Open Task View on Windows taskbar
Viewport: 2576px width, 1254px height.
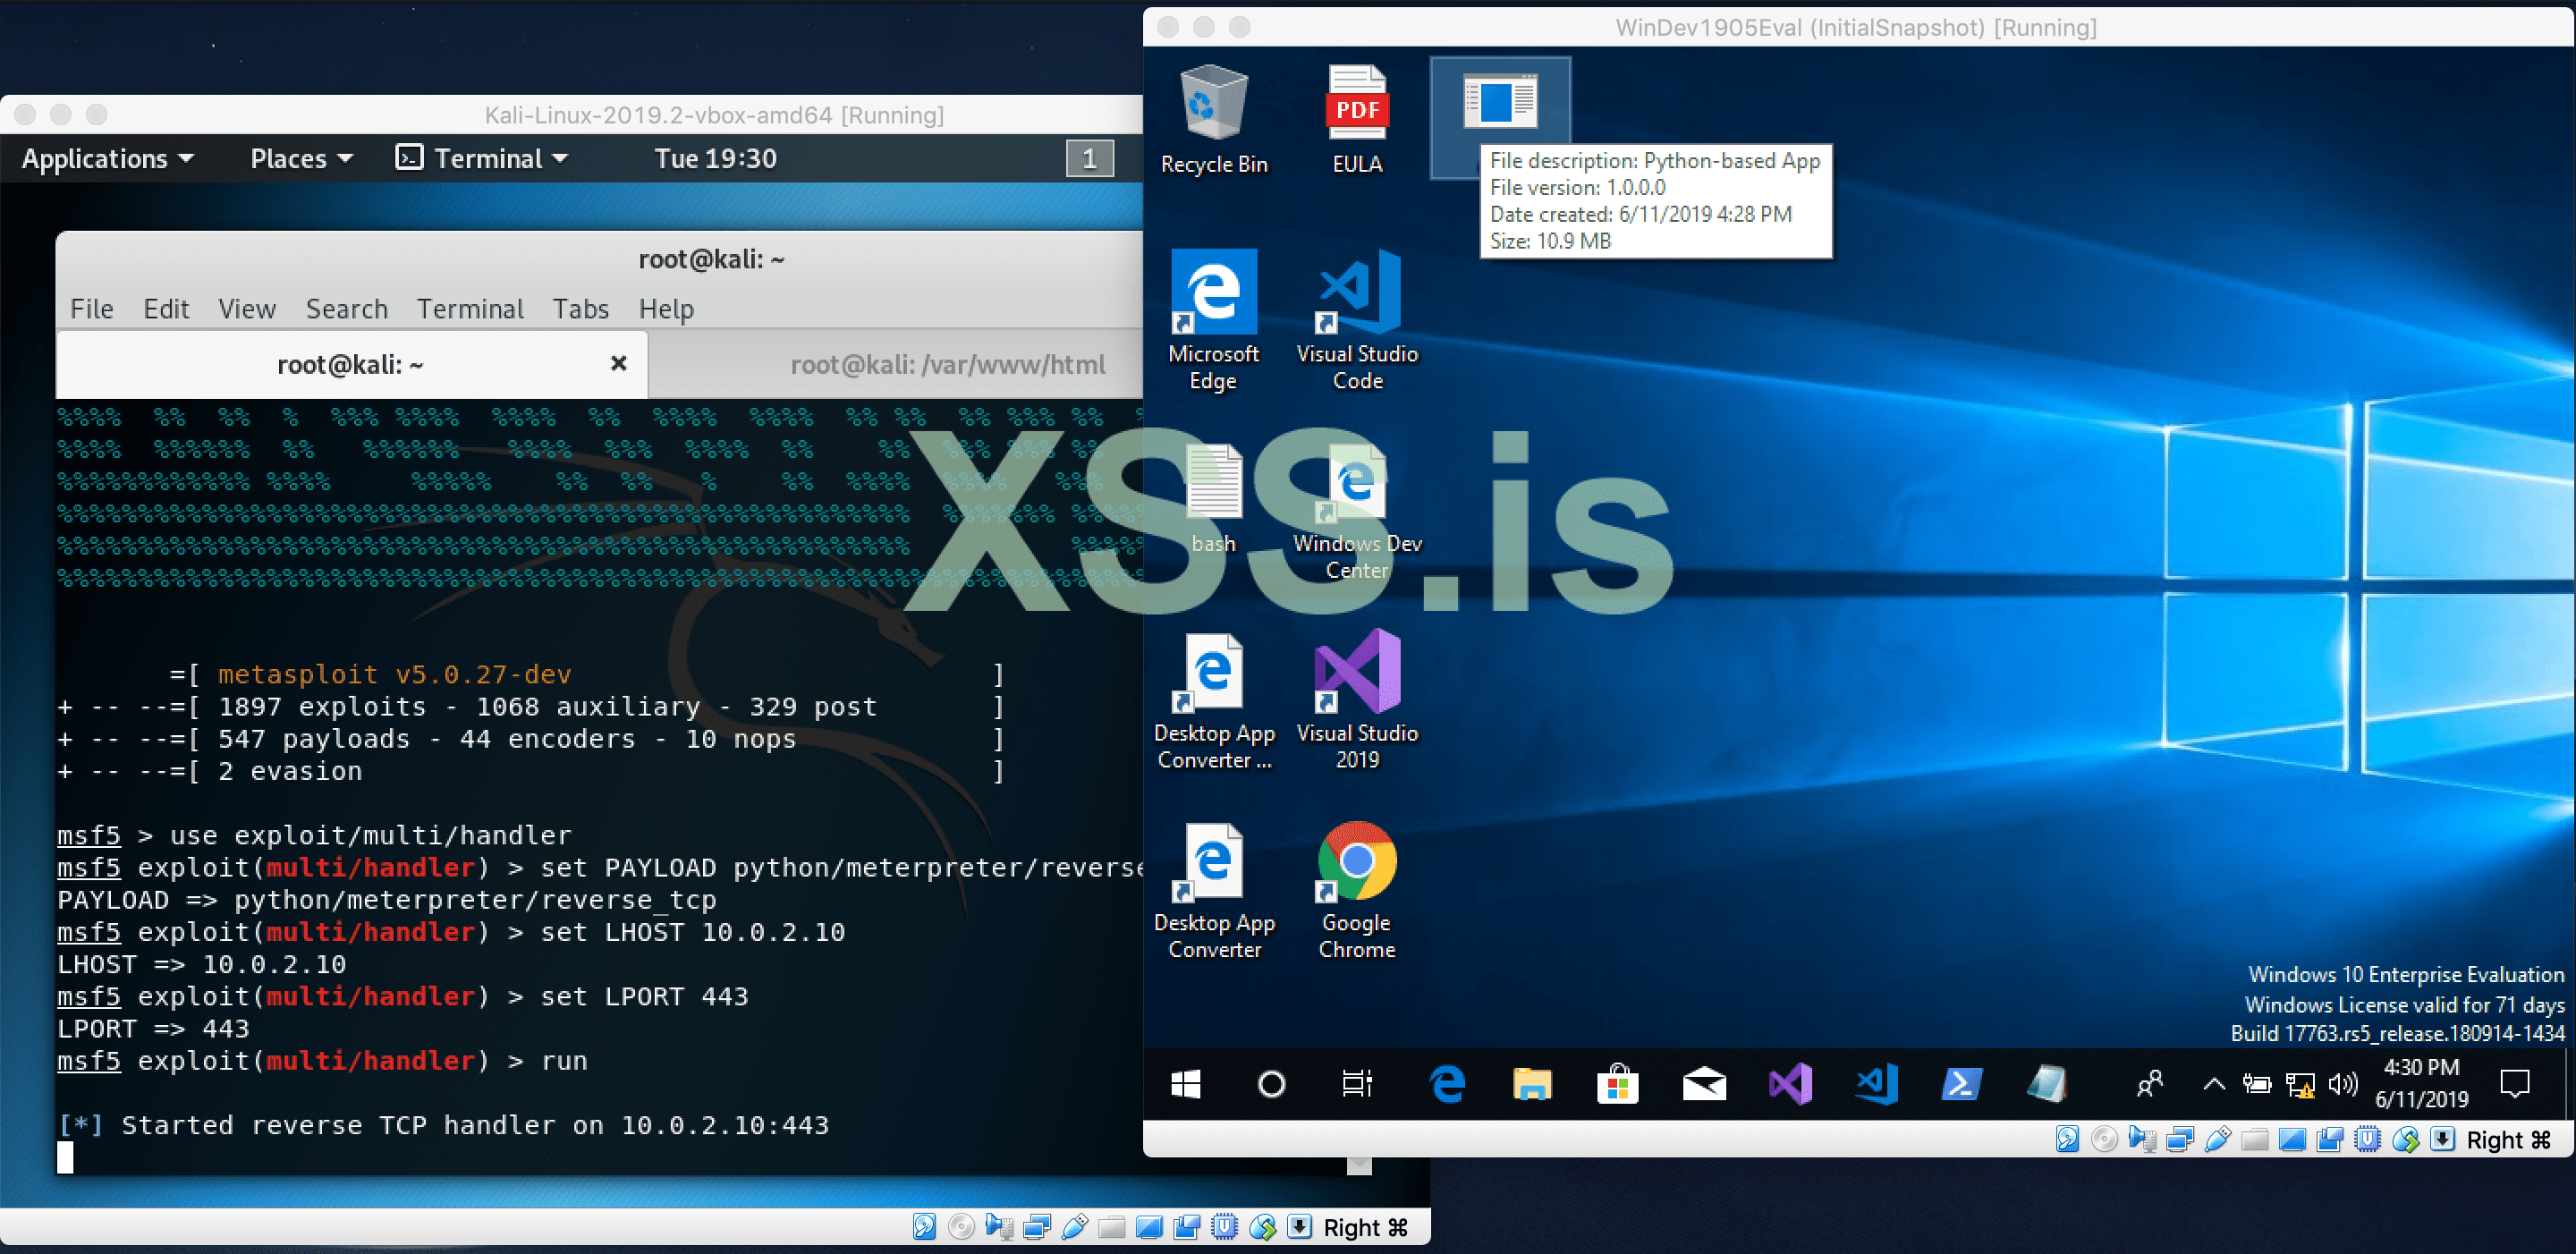pos(1357,1084)
